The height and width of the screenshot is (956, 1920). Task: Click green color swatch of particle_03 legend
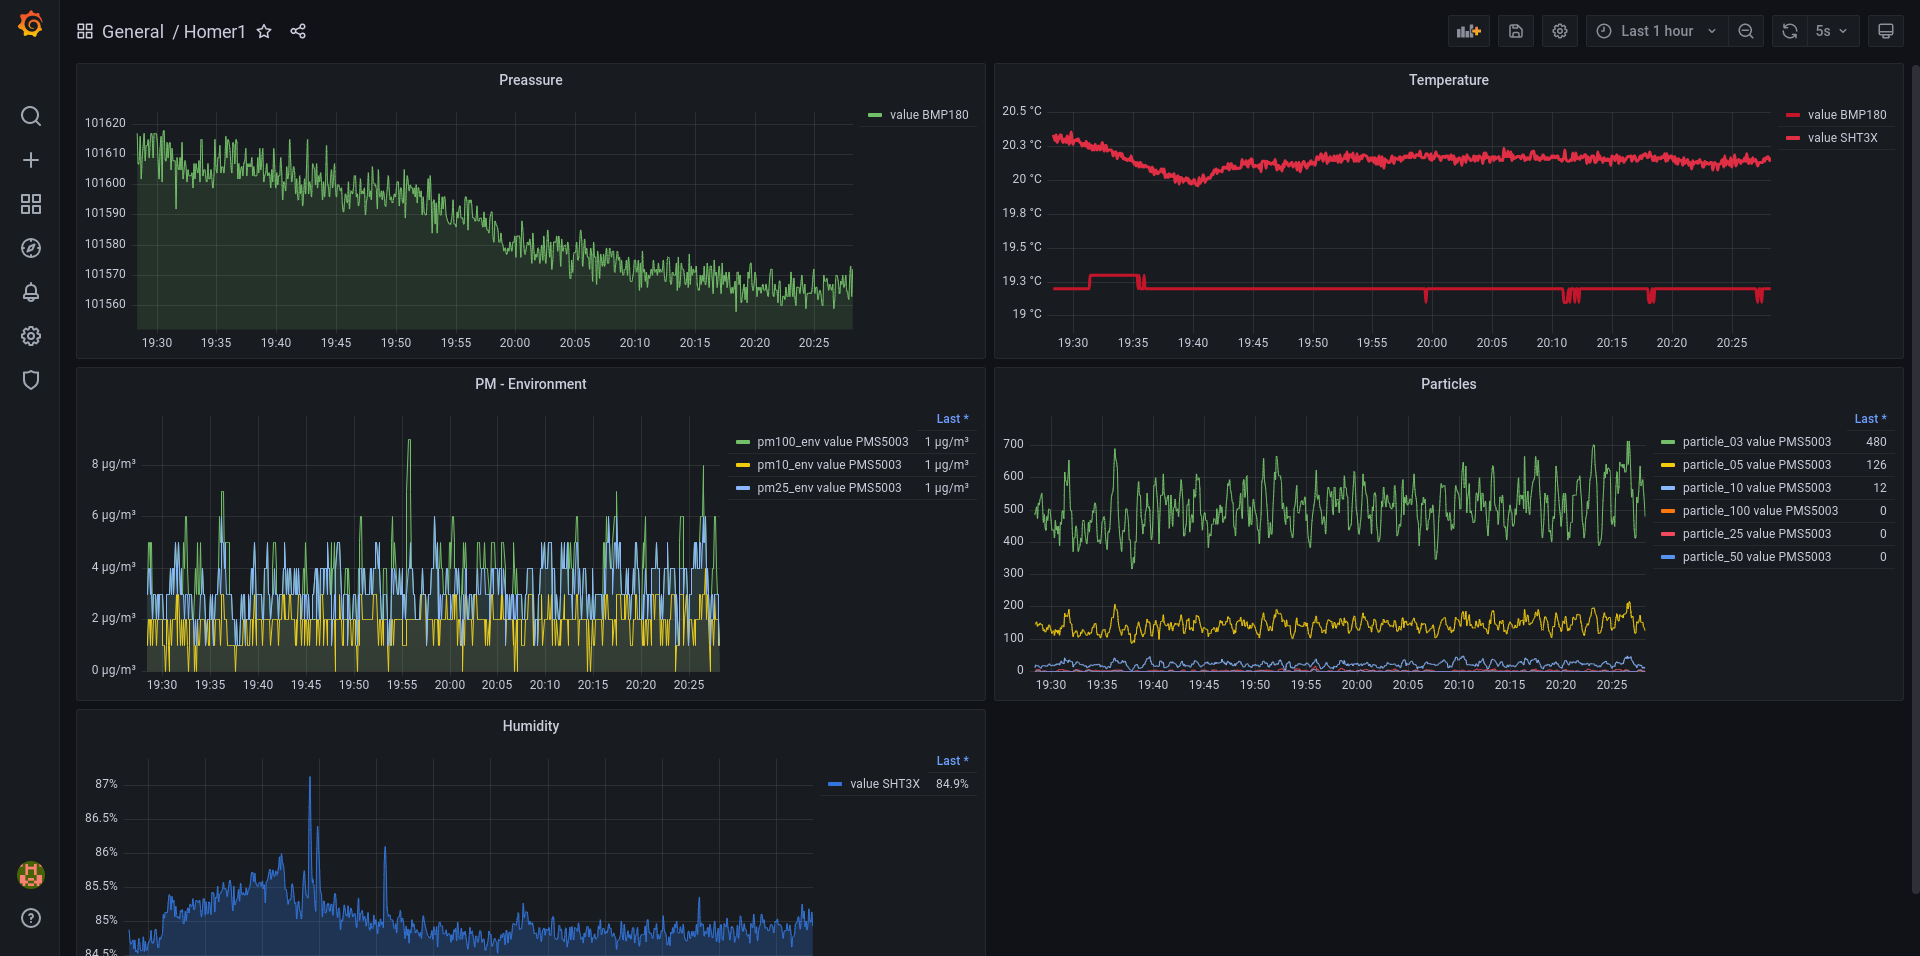pos(1668,442)
